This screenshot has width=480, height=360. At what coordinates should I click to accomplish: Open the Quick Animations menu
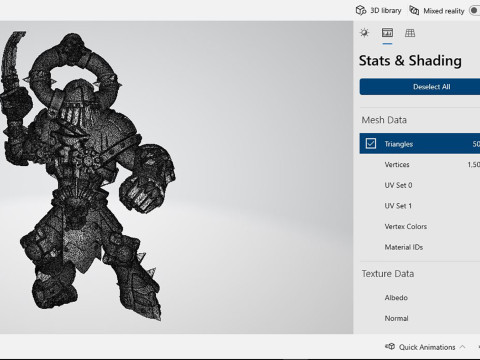point(425,347)
